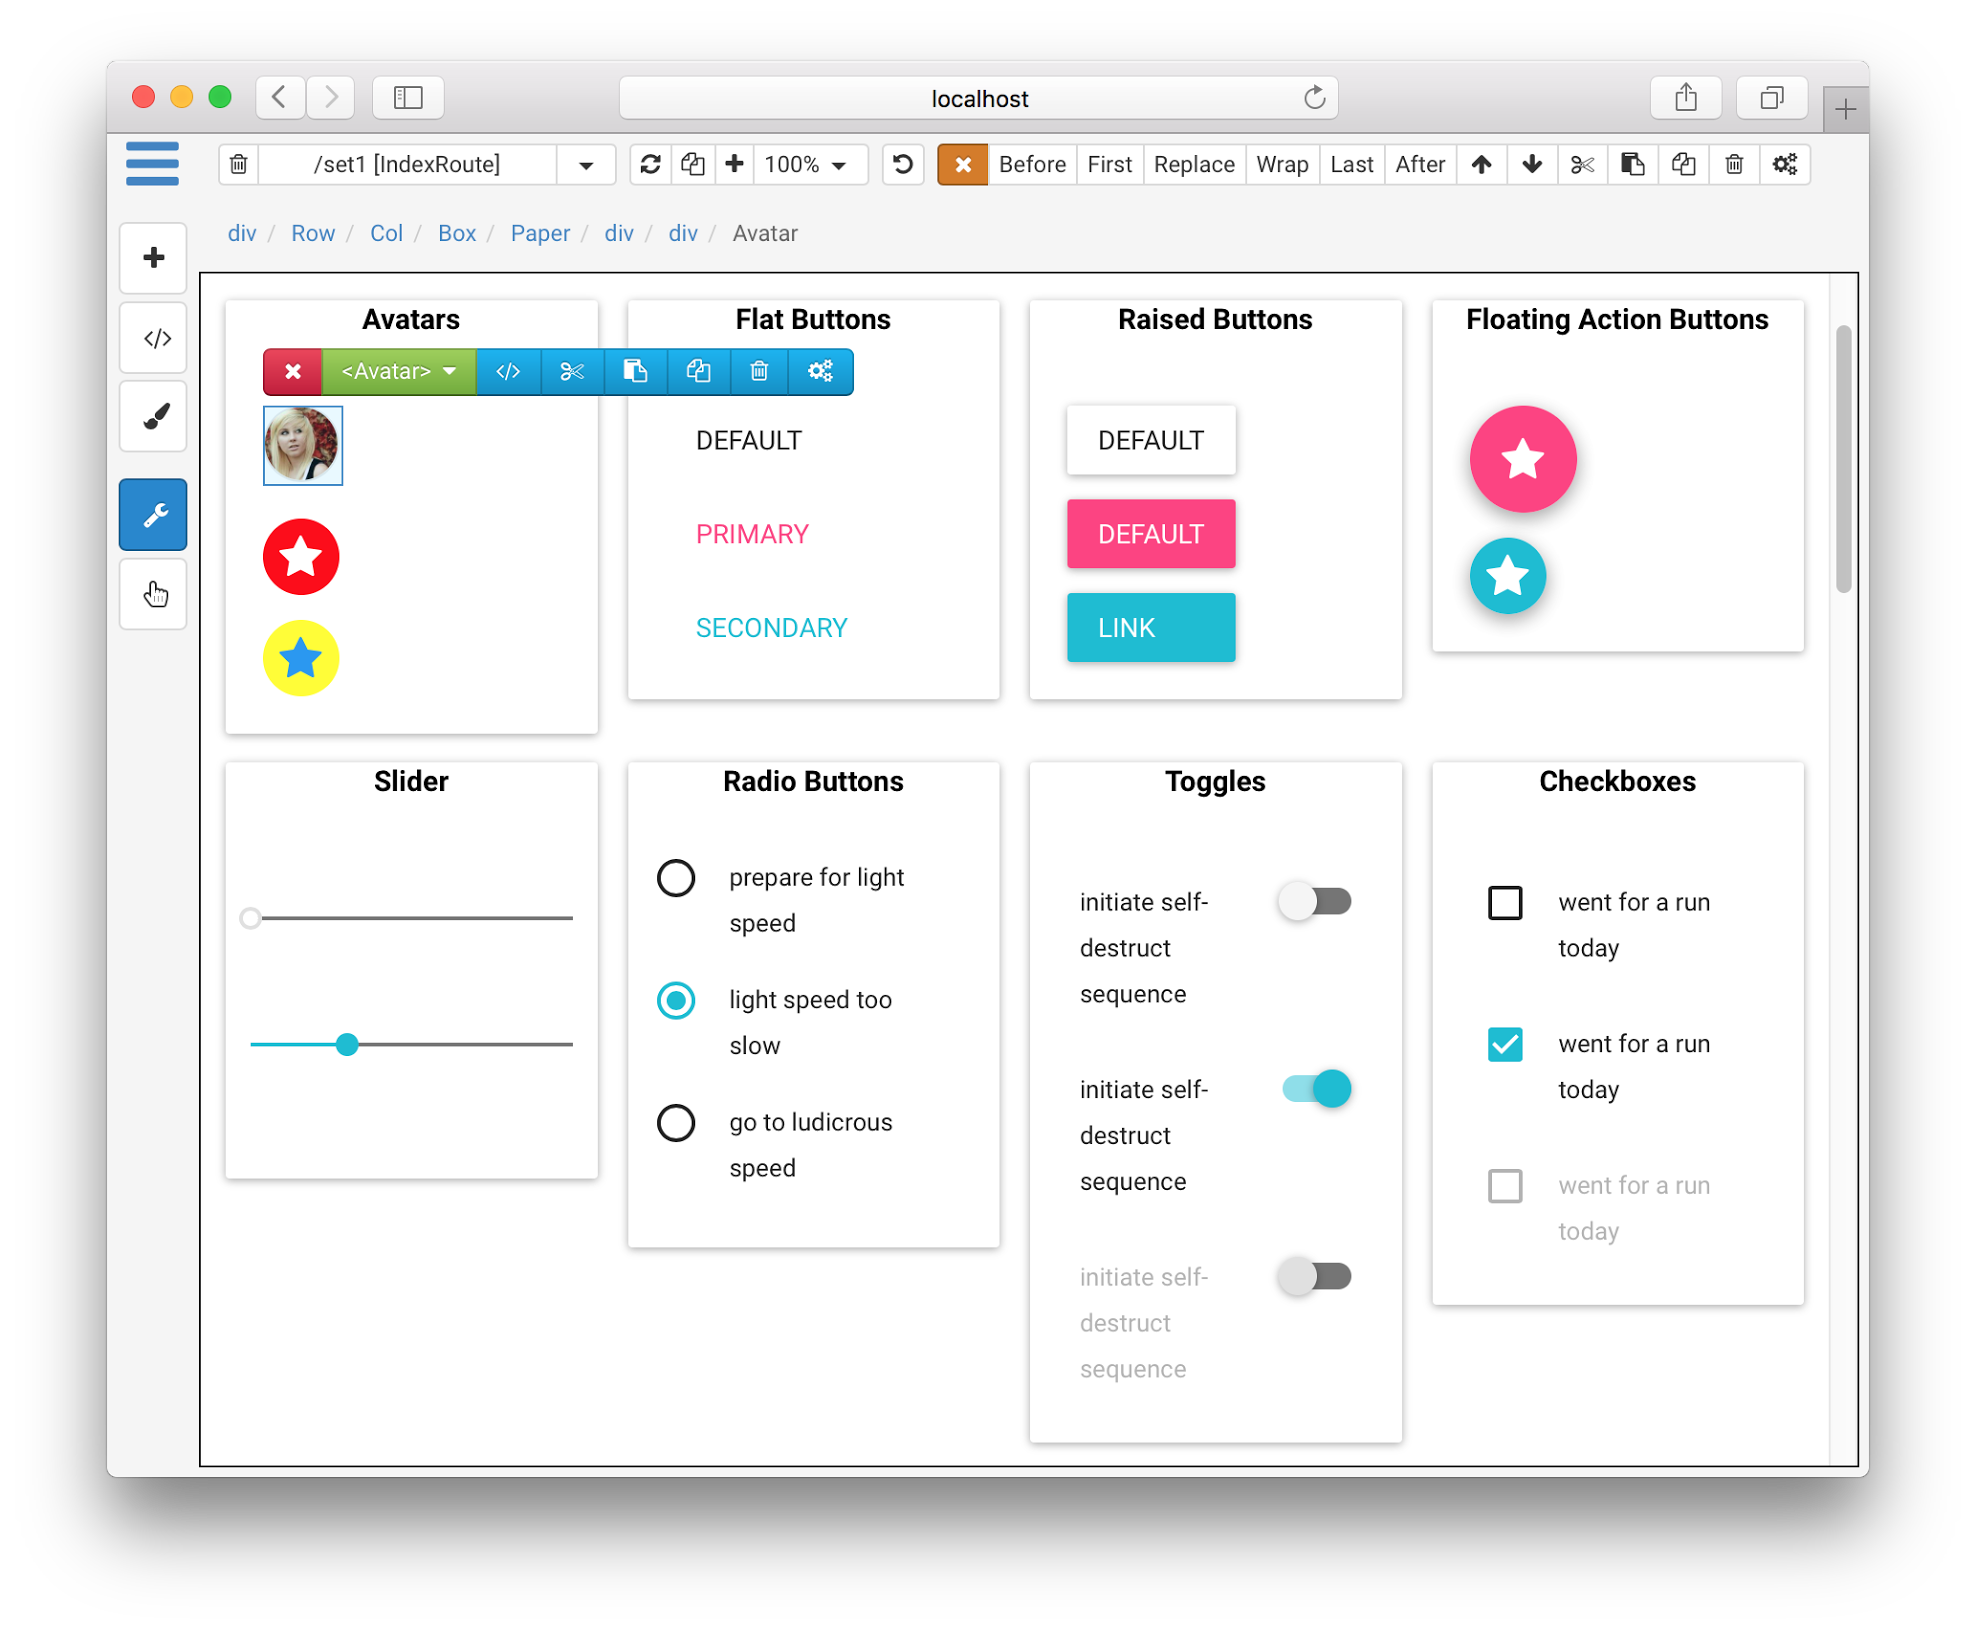Click the teal slider handle
Image resolution: width=1976 pixels, height=1630 pixels.
point(347,1045)
